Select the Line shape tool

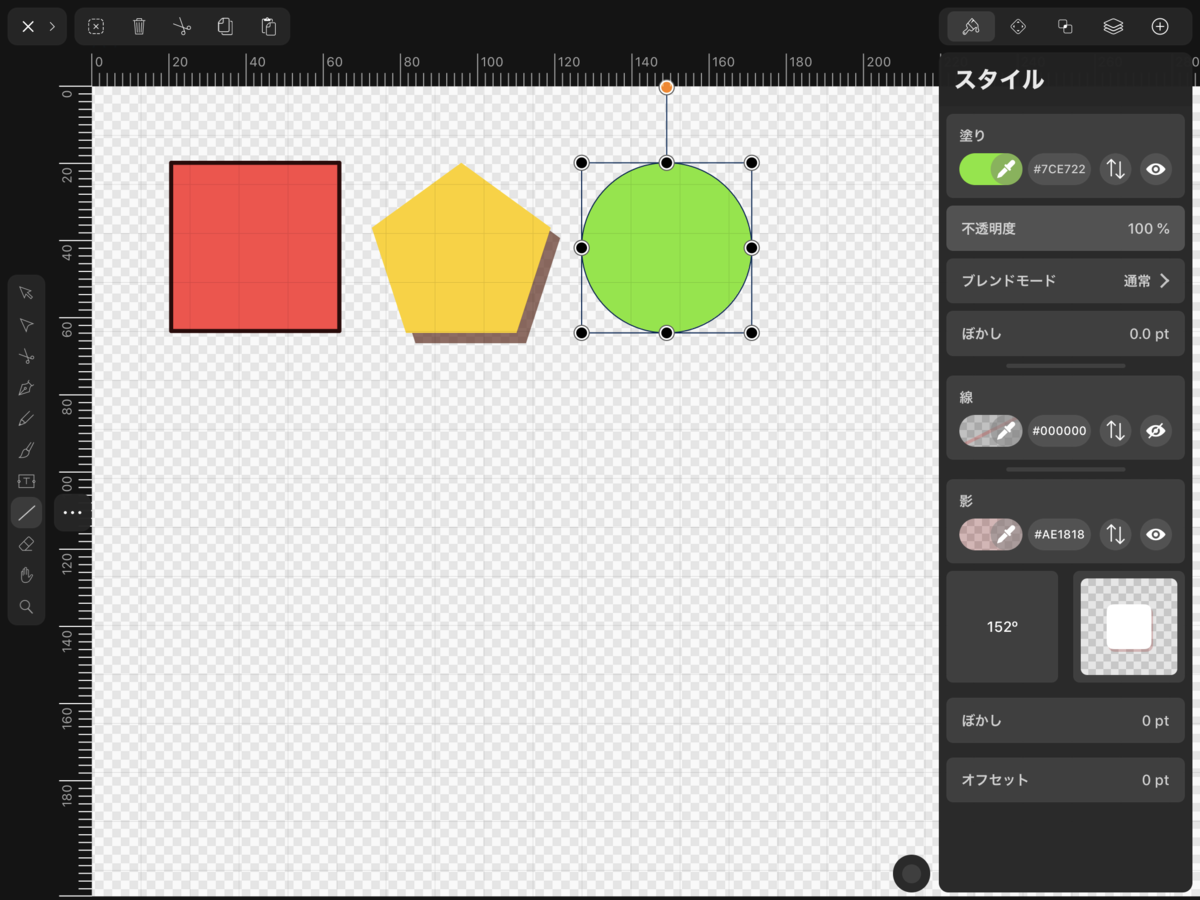[26, 513]
